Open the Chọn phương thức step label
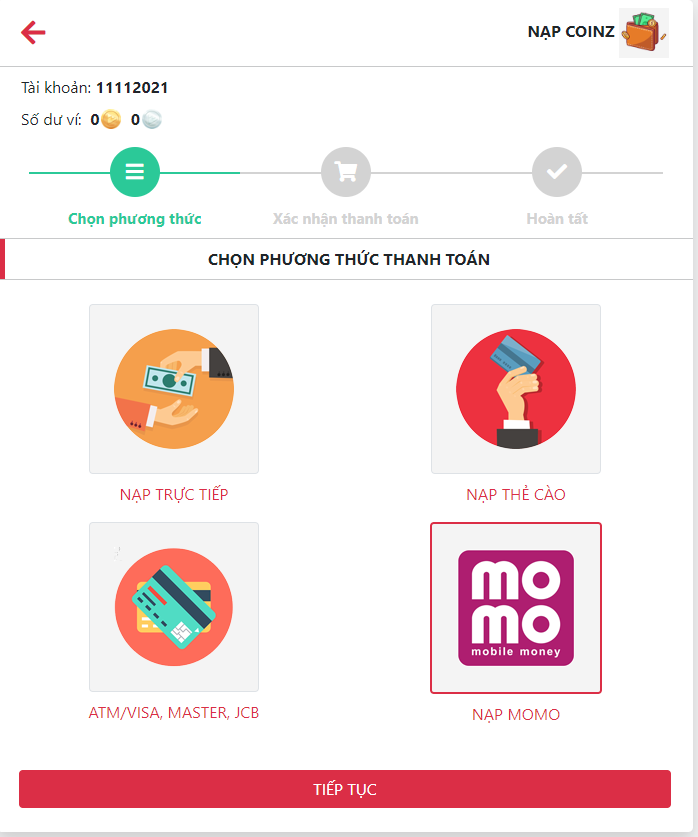This screenshot has height=837, width=698. point(134,219)
